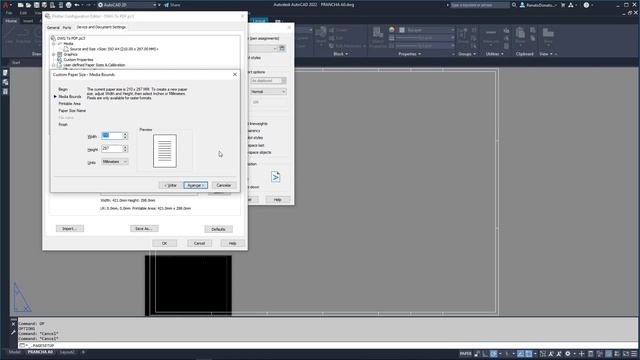Click Help button in Page Setup dialog
This screenshot has height=360, width=640.
click(278, 200)
